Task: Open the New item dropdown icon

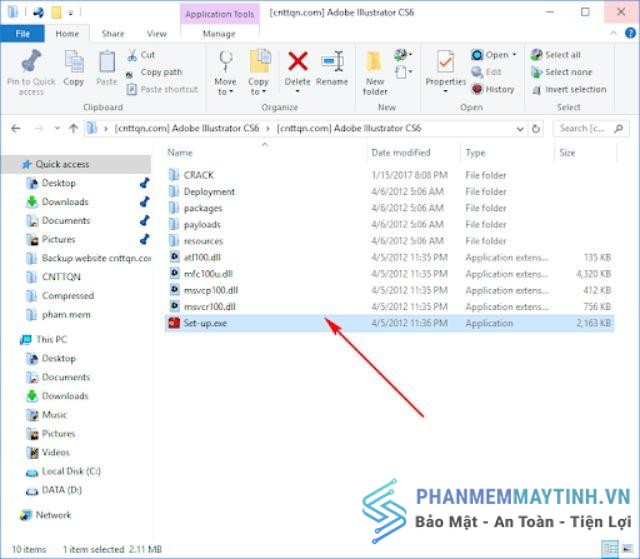Action: pos(403,54)
